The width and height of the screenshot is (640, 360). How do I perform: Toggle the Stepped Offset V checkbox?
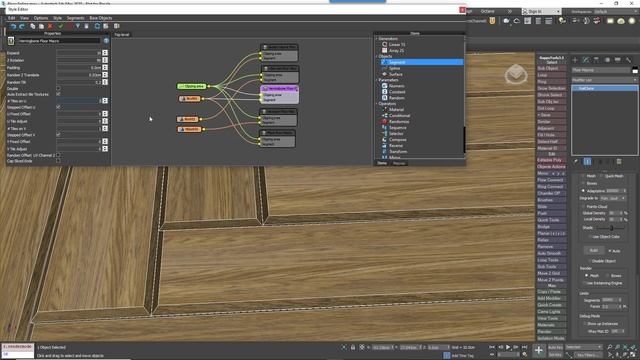[x=58, y=134]
